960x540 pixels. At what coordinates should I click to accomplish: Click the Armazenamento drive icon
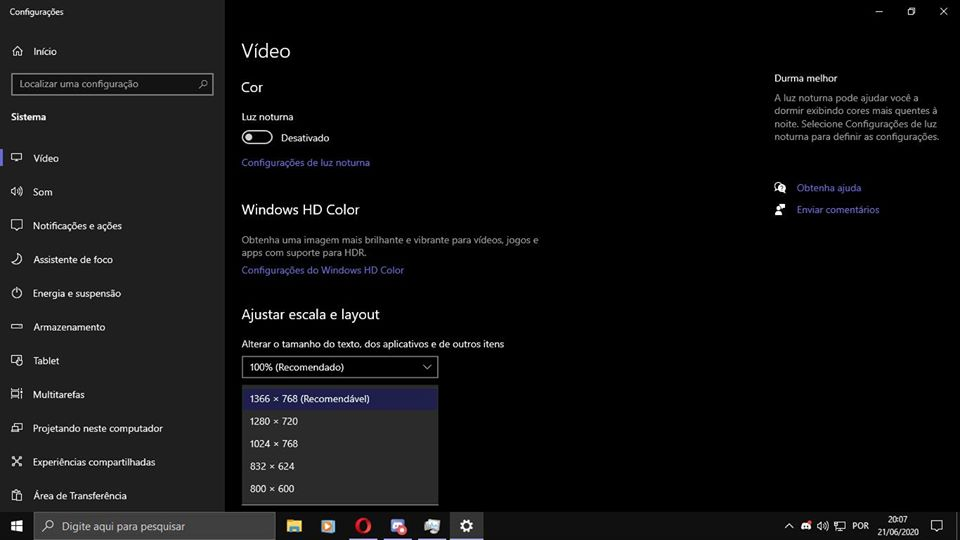17,326
